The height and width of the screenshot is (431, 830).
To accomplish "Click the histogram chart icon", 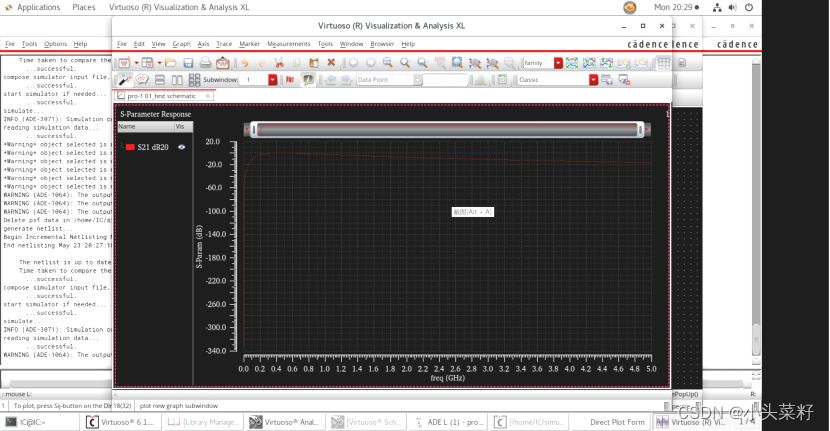I will [481, 80].
